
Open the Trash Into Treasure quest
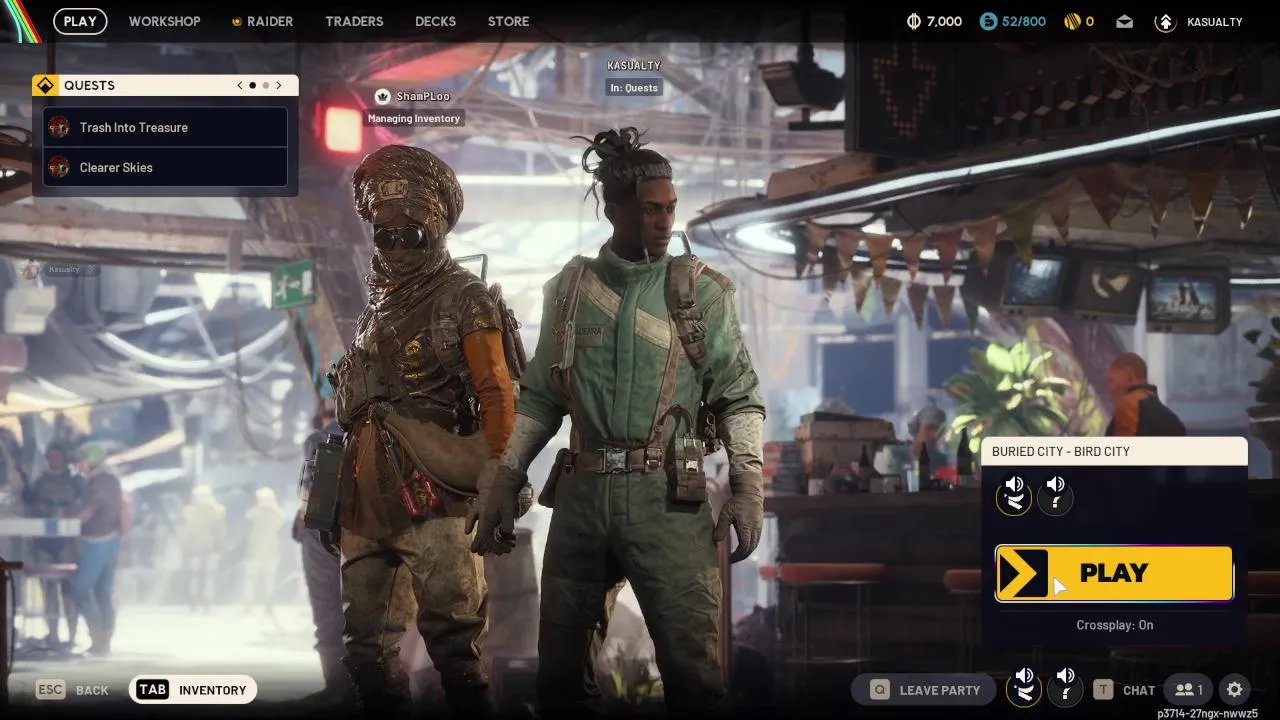[x=165, y=127]
